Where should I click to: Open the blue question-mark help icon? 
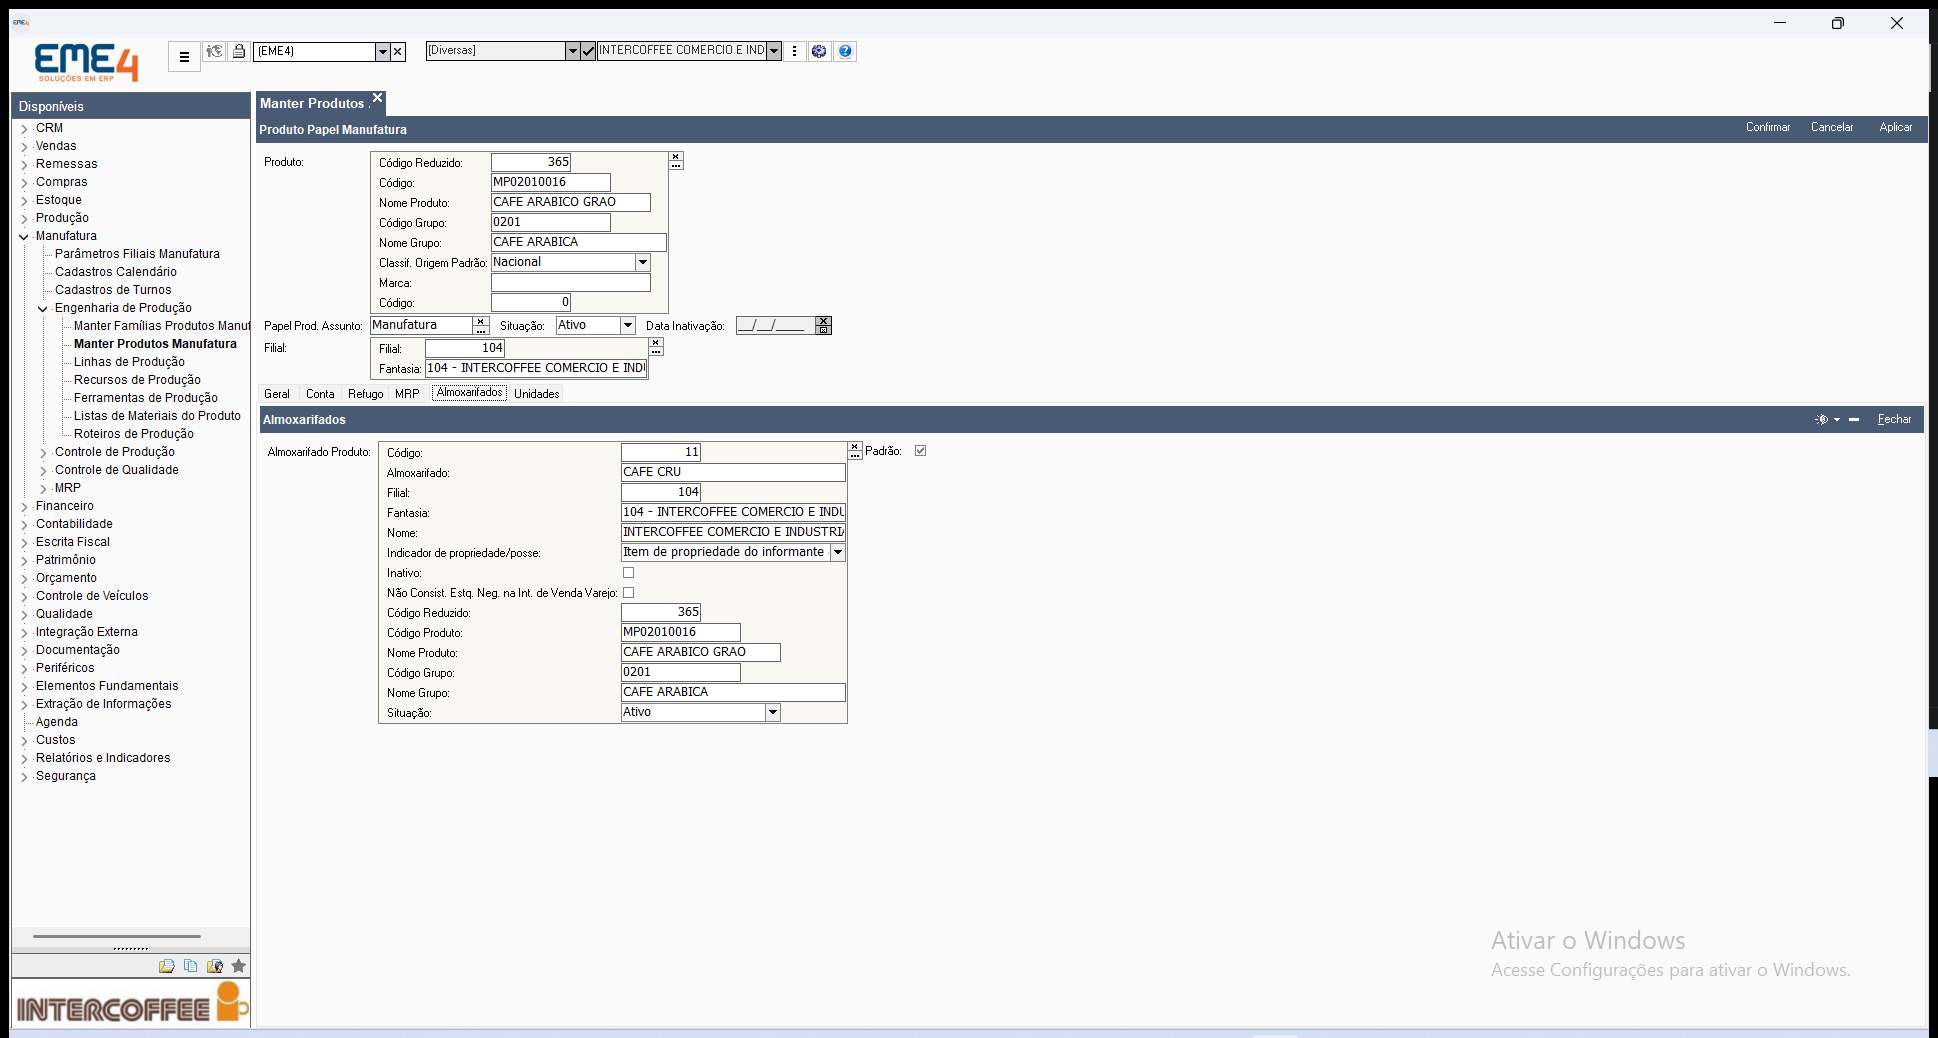click(845, 51)
